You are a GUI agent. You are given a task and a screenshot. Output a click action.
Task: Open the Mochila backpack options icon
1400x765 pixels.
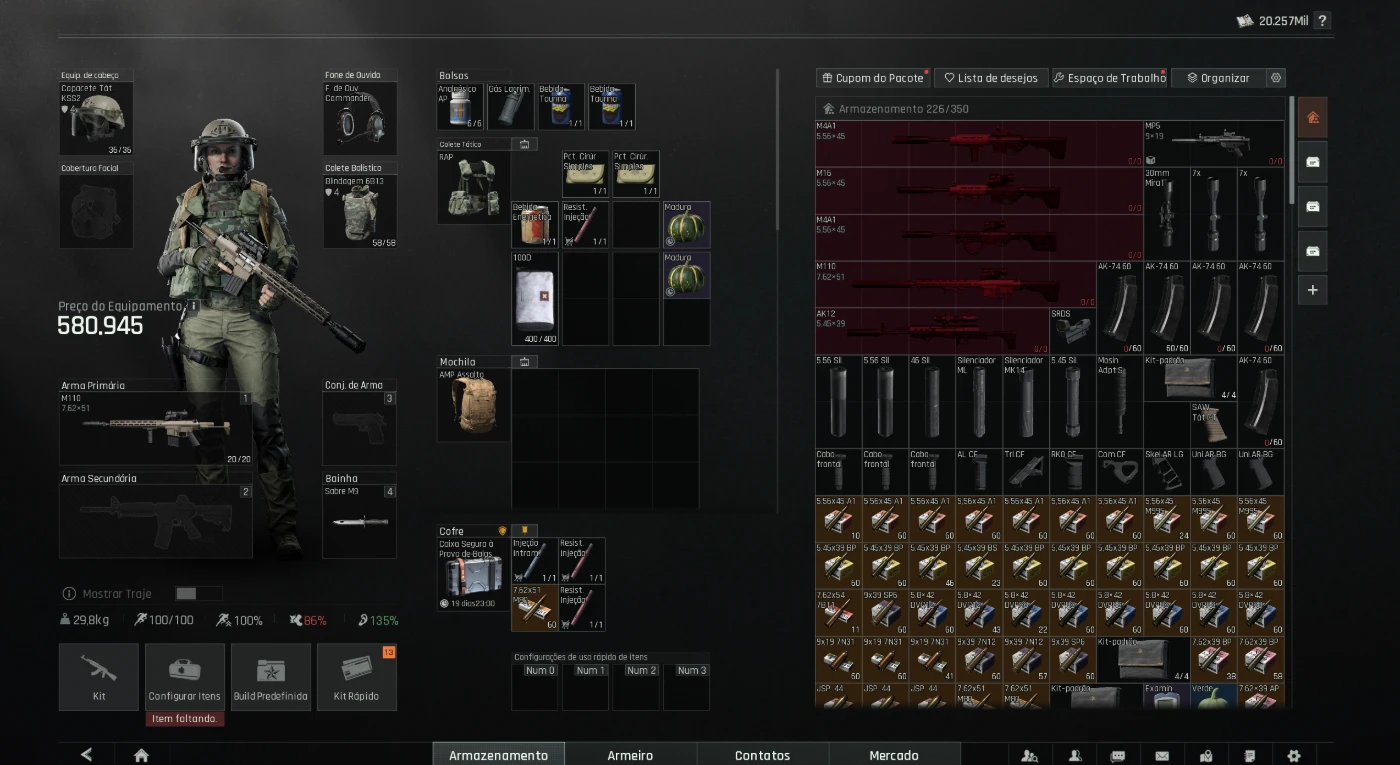coord(524,362)
